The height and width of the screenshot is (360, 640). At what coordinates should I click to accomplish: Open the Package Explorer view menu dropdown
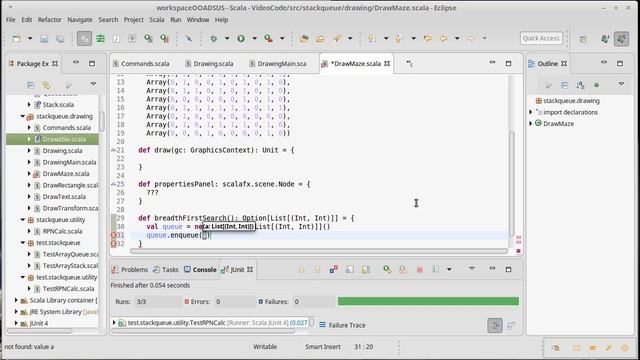click(93, 84)
